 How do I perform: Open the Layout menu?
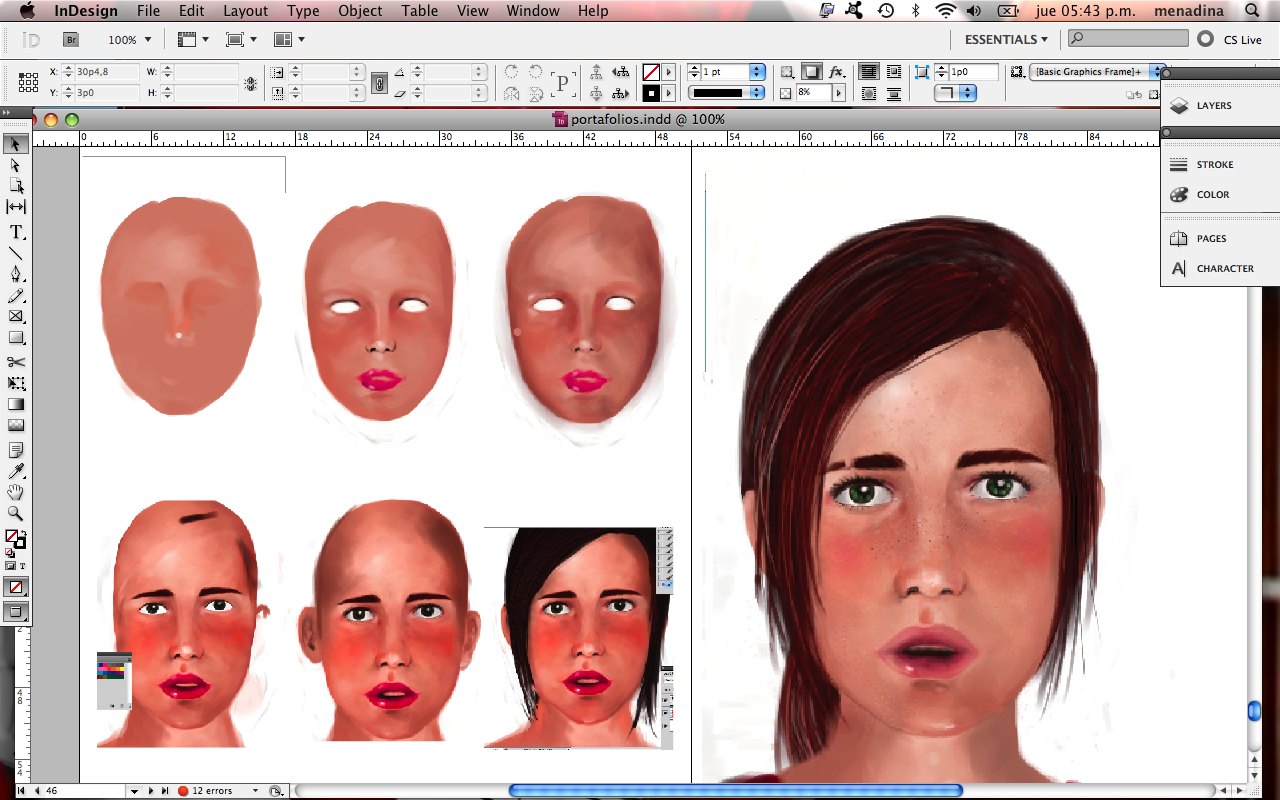point(245,11)
